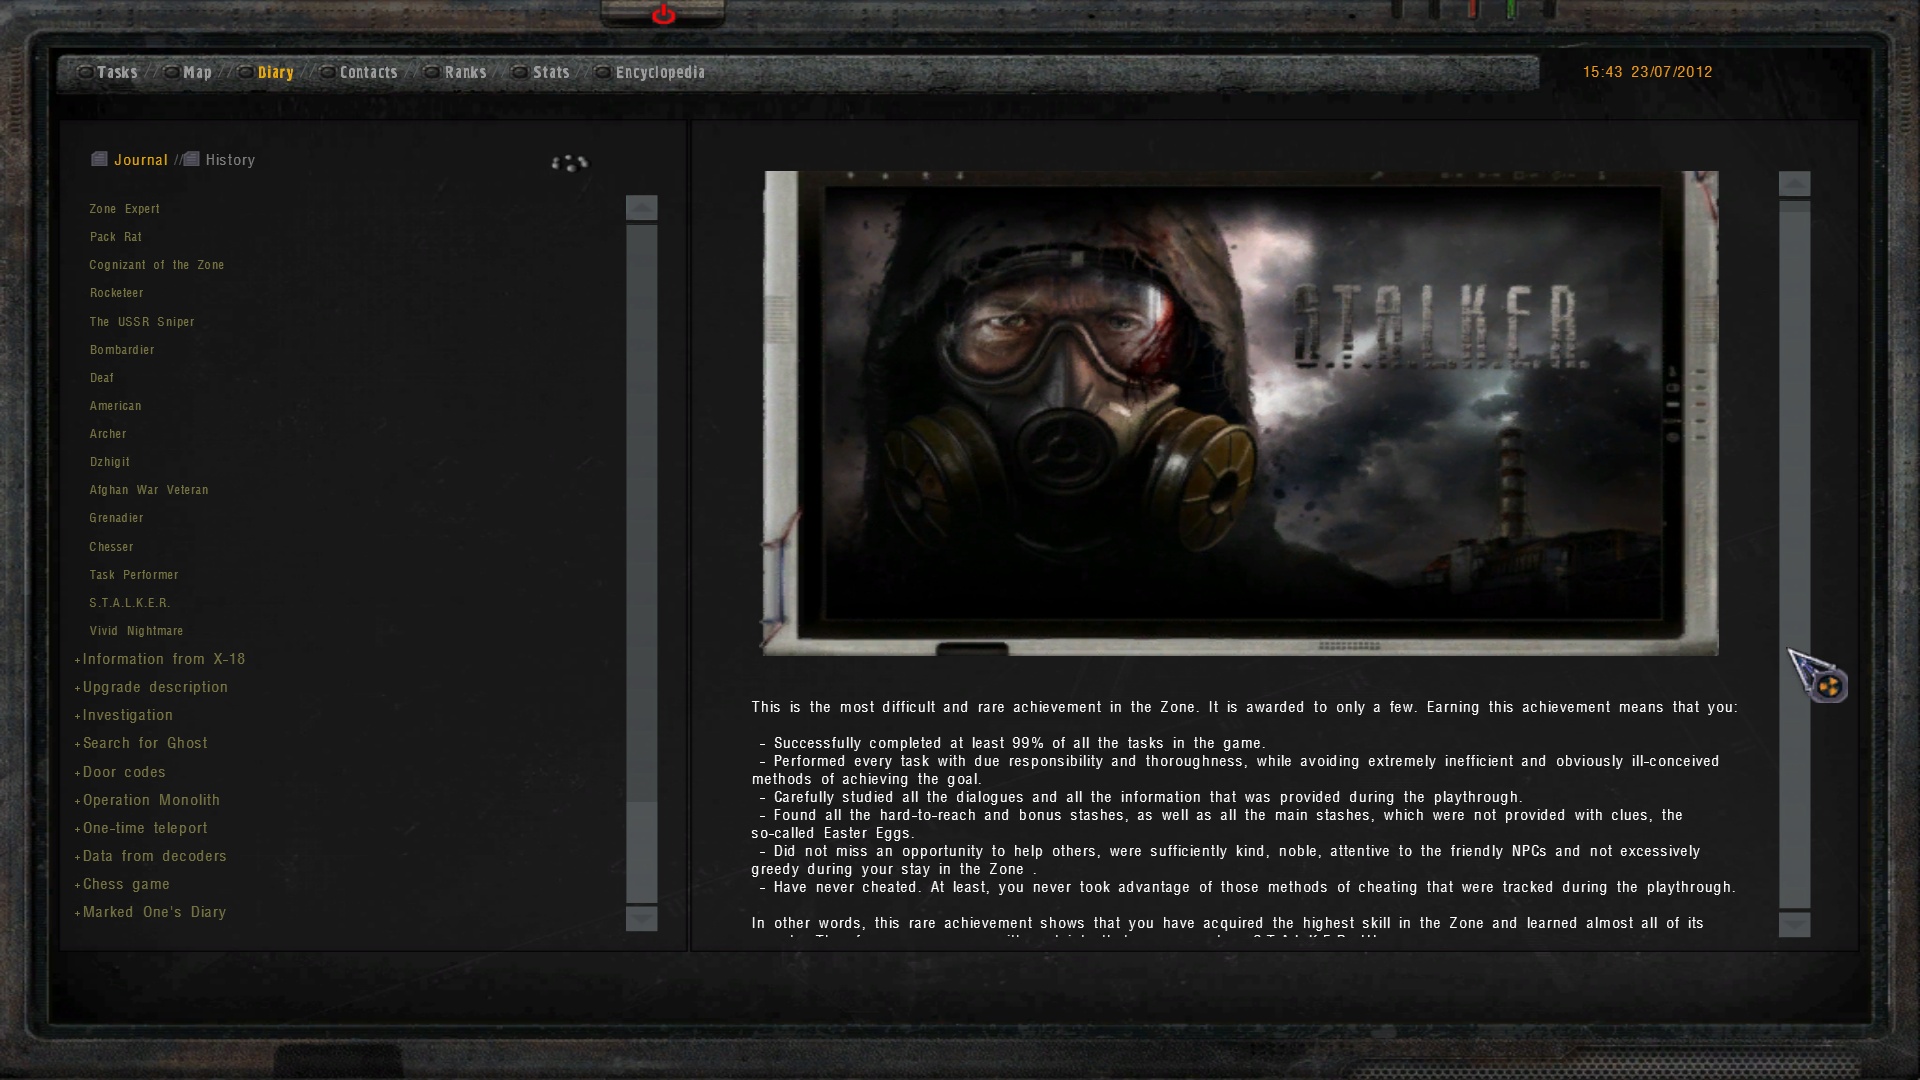Open the Tasks tab

click(x=116, y=72)
